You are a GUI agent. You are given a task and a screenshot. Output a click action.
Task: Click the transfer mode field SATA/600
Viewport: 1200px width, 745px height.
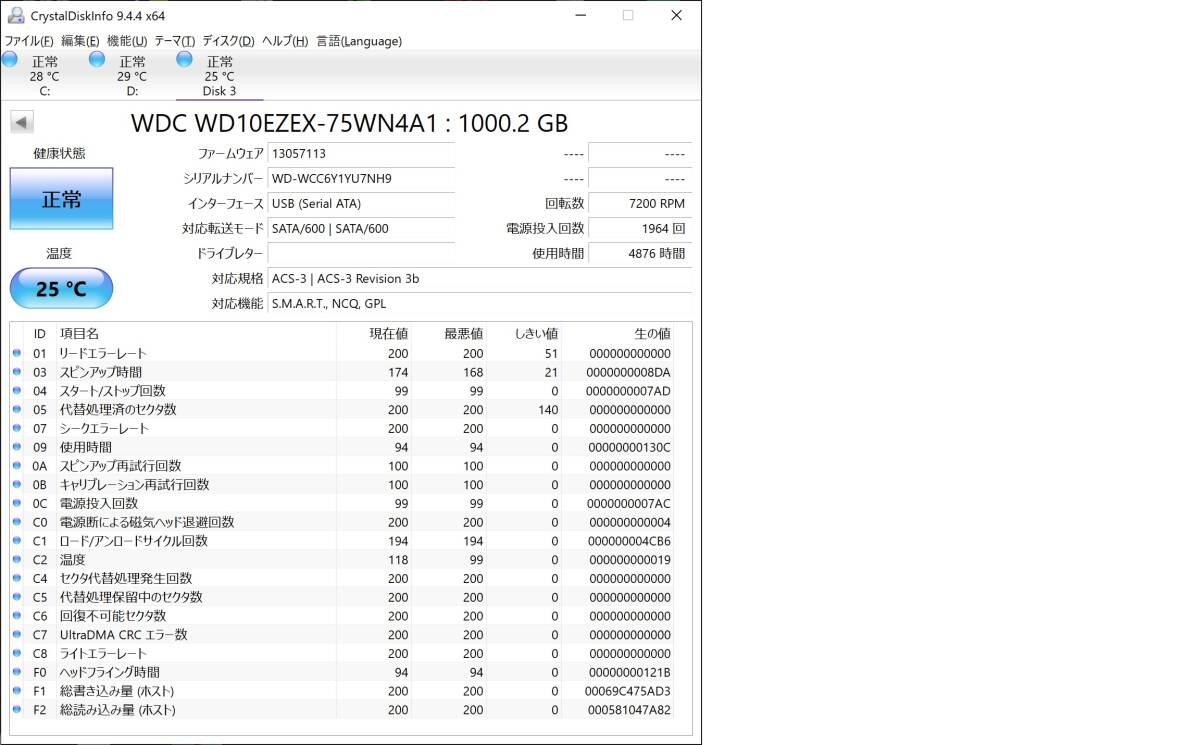click(361, 228)
